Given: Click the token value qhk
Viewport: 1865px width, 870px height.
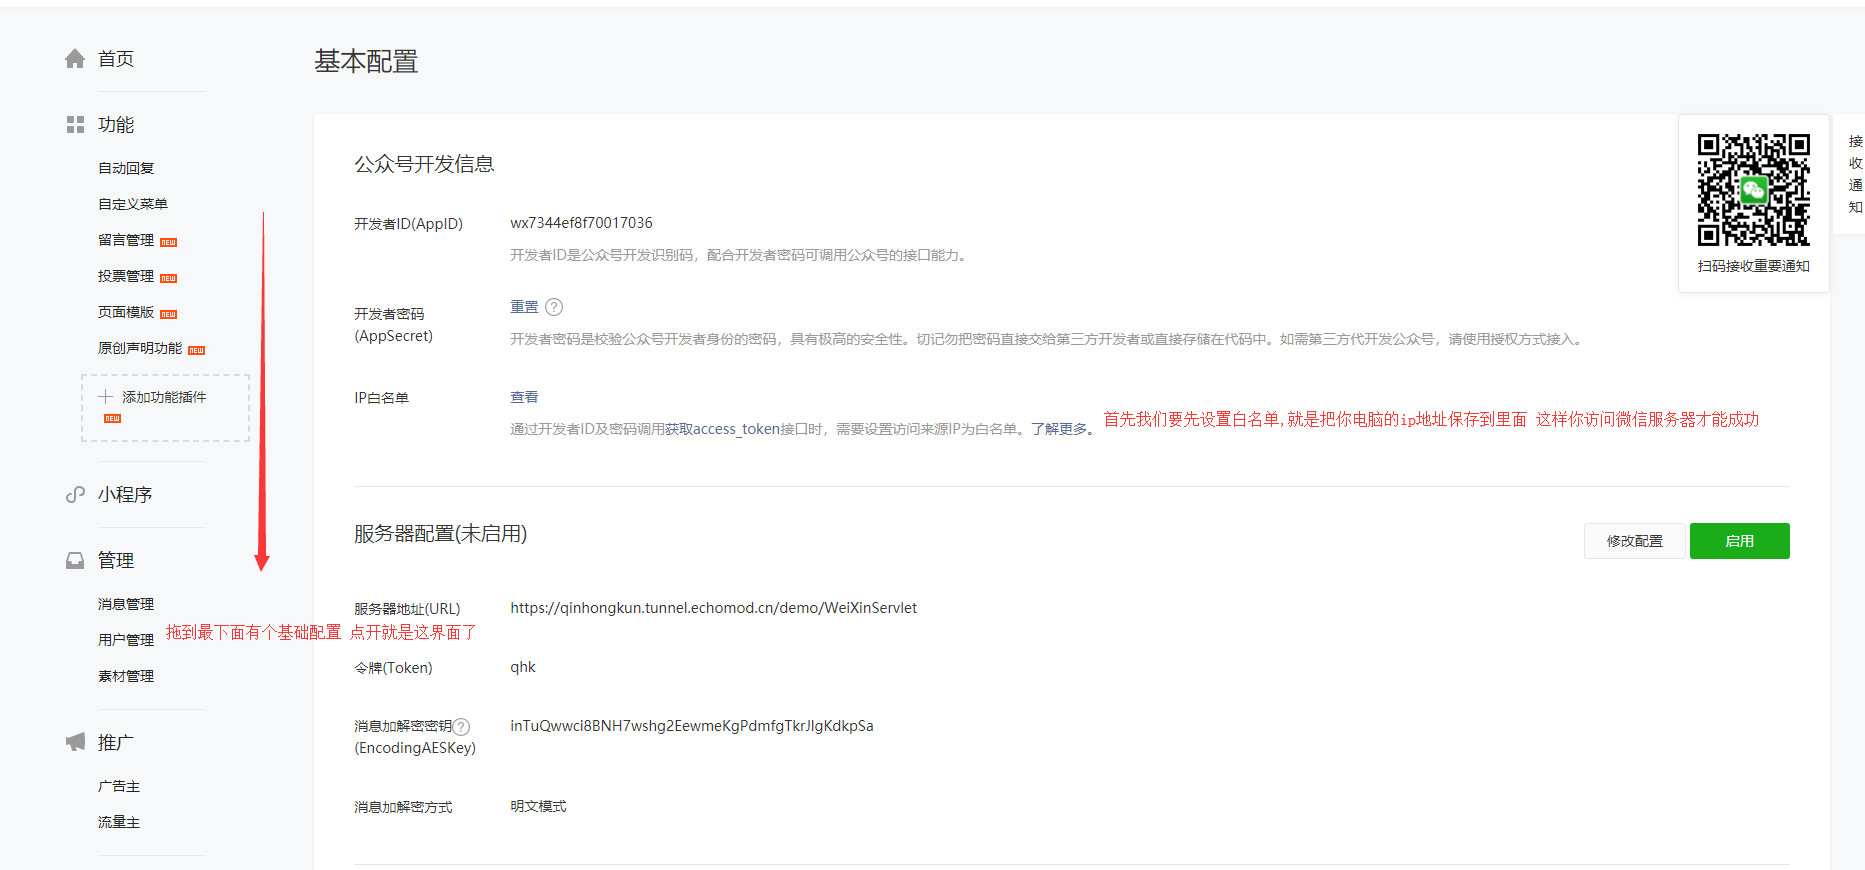Looking at the screenshot, I should click(x=523, y=667).
